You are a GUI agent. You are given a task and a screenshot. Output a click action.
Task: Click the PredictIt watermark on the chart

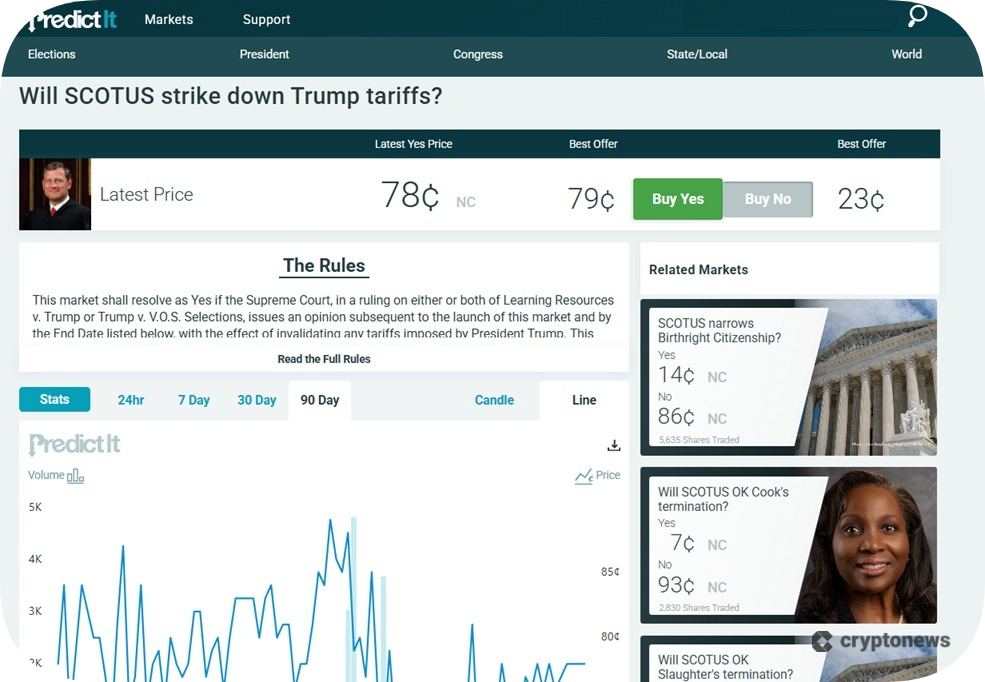73,443
